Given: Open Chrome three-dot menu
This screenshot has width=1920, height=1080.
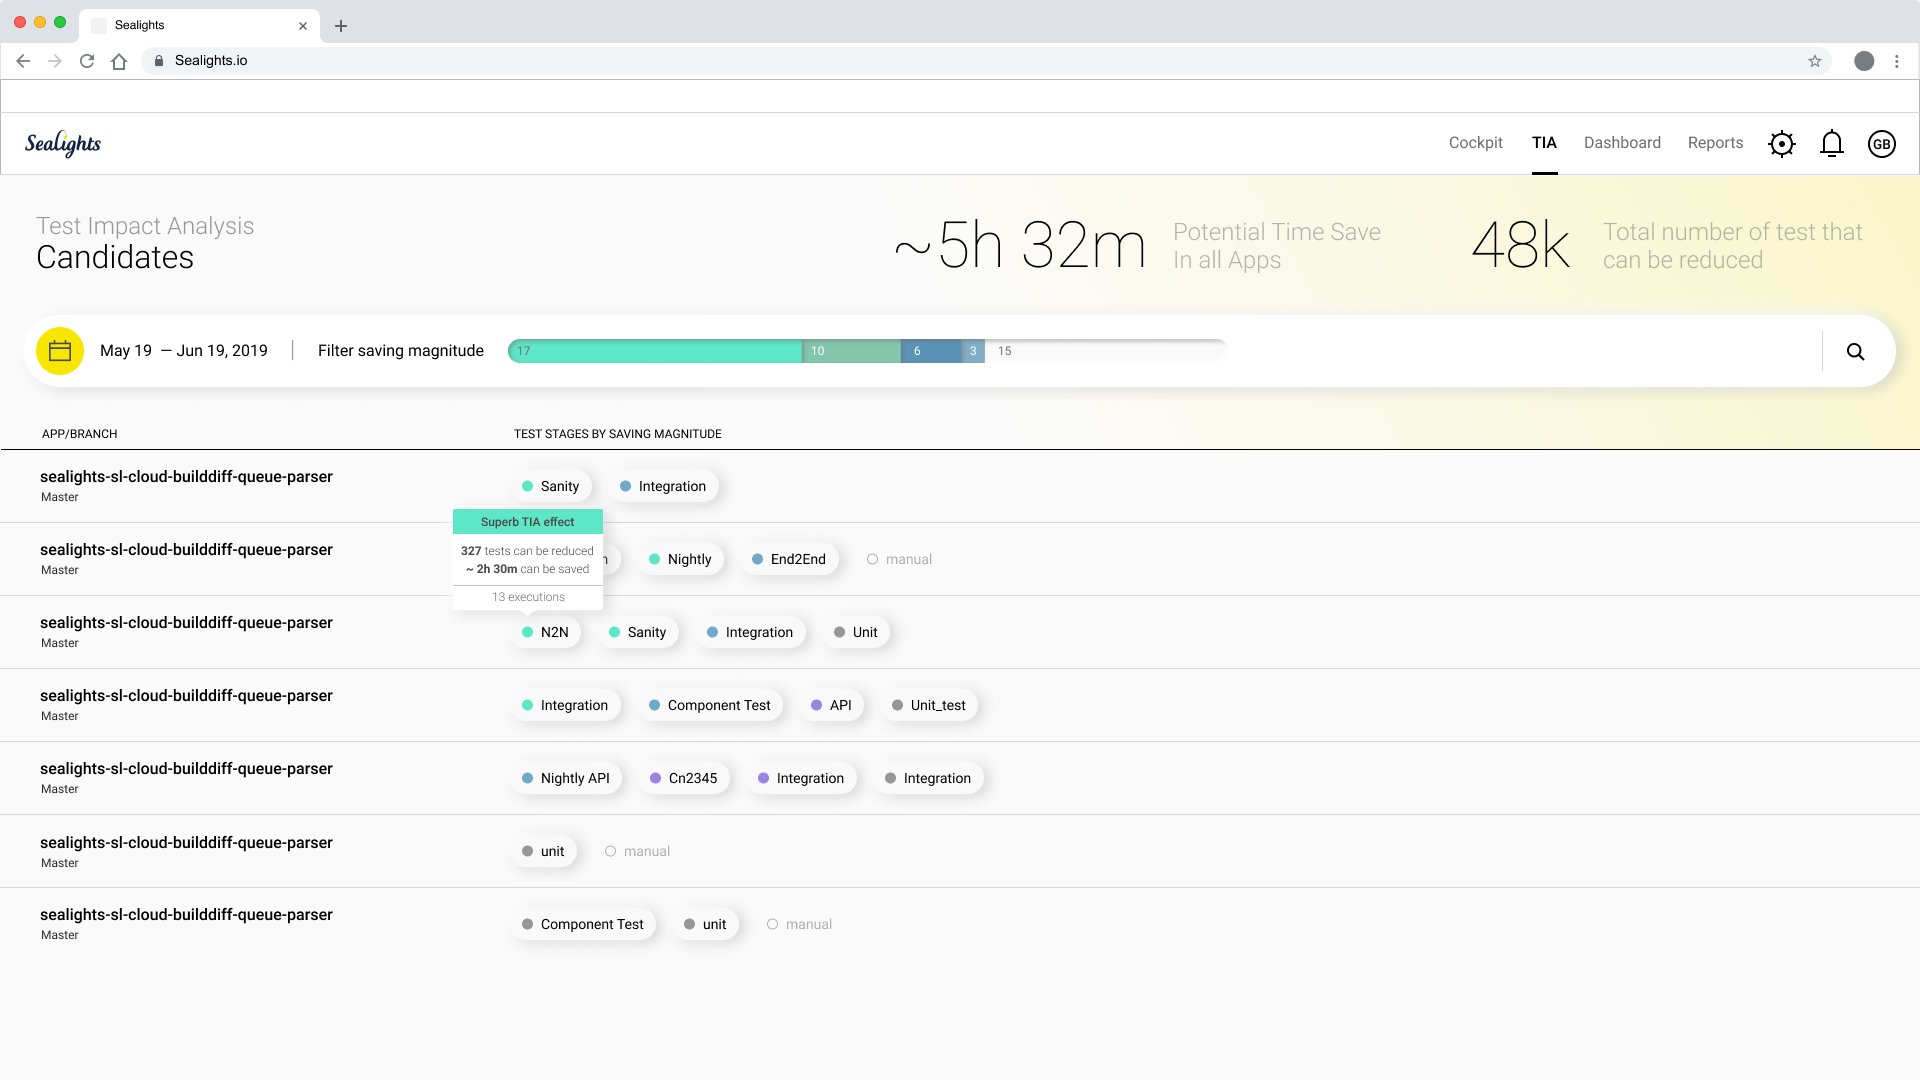Looking at the screenshot, I should coord(1896,61).
